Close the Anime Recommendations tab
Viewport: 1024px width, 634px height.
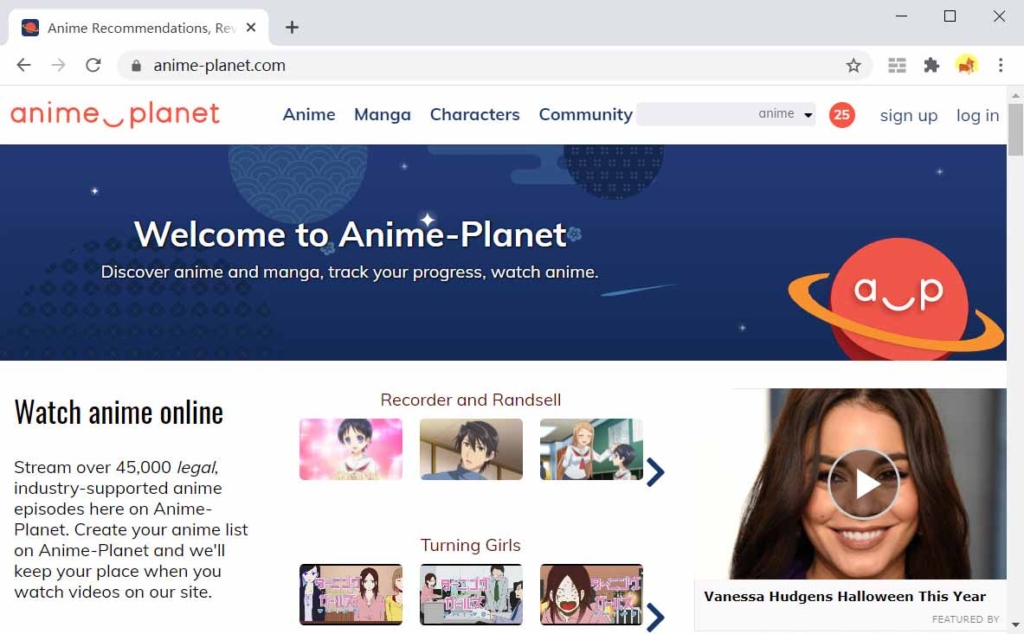coord(251,27)
